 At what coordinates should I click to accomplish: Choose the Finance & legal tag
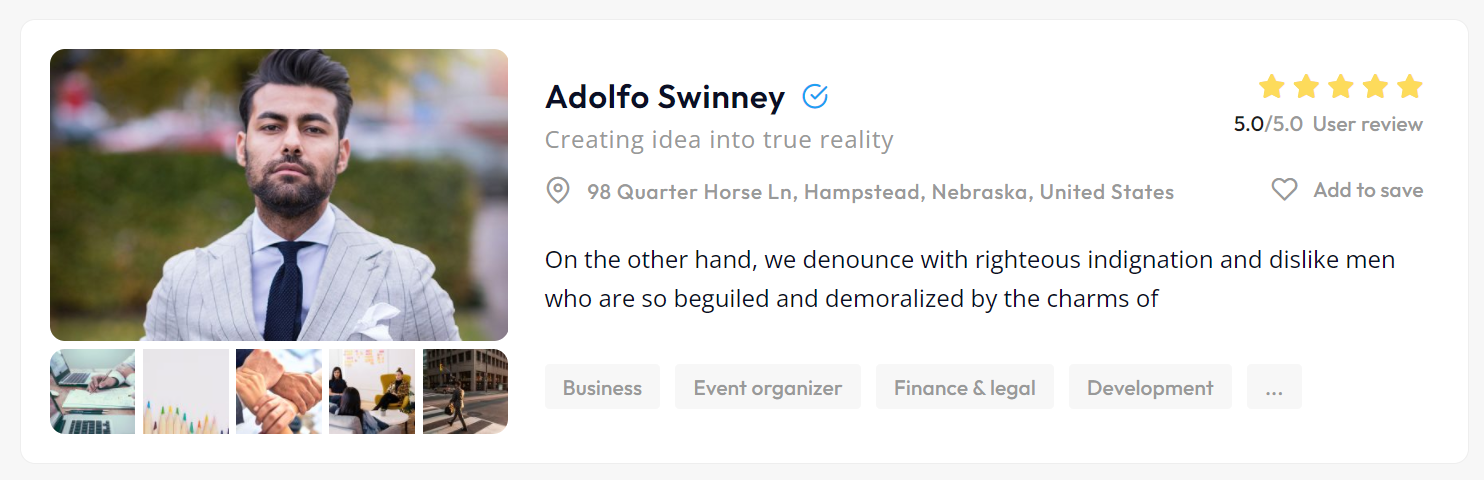point(965,388)
